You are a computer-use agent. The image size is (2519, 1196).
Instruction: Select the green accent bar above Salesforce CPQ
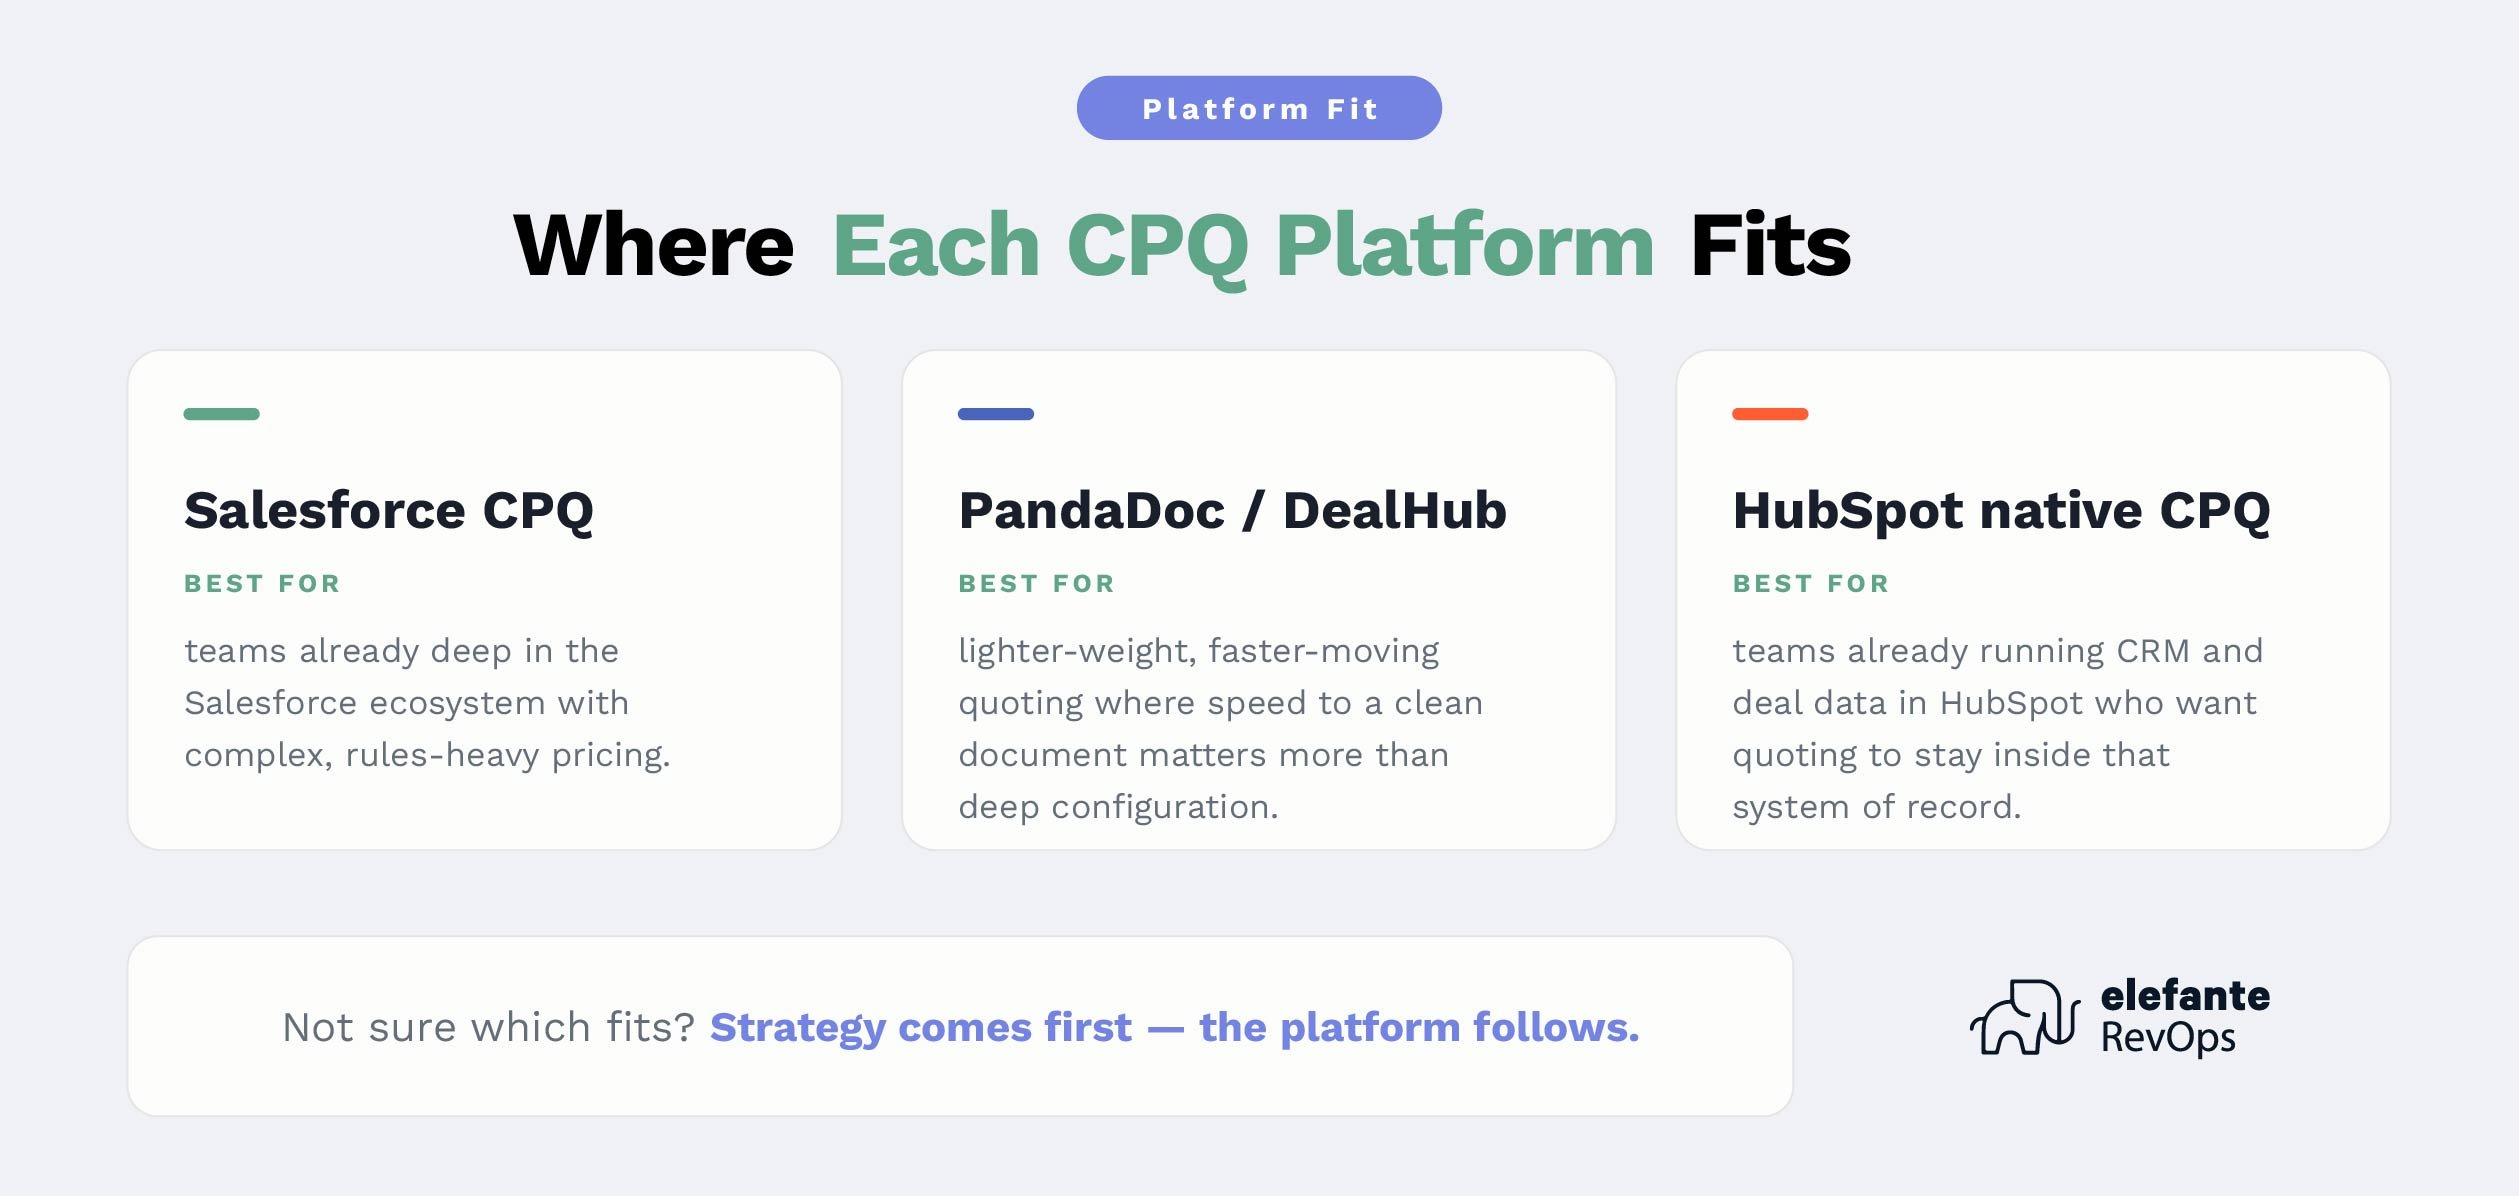point(221,414)
